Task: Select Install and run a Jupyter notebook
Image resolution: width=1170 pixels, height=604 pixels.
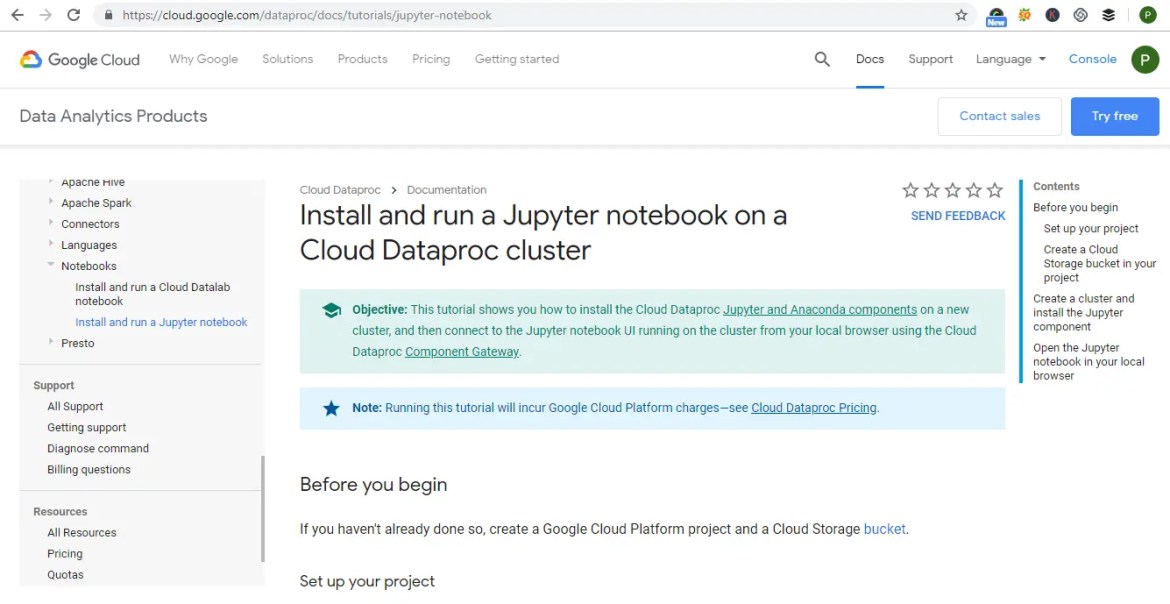Action: [161, 323]
